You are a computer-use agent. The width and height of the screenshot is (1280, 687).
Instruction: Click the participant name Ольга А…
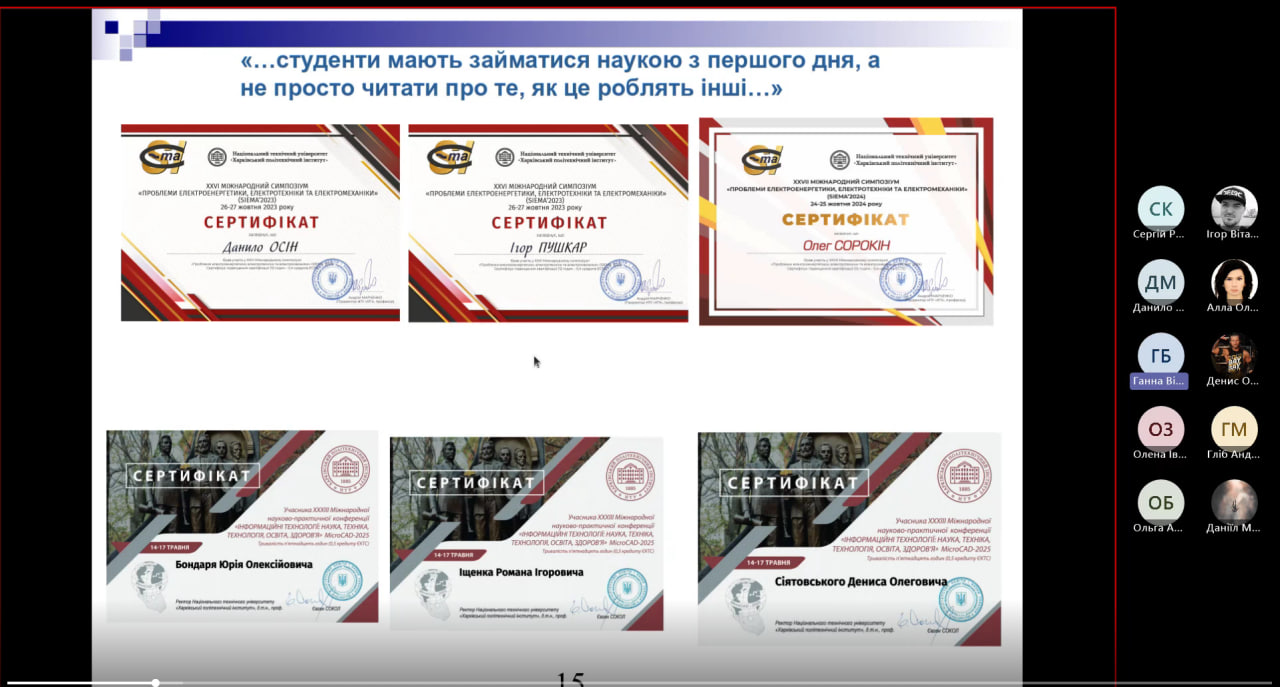[x=1159, y=527]
